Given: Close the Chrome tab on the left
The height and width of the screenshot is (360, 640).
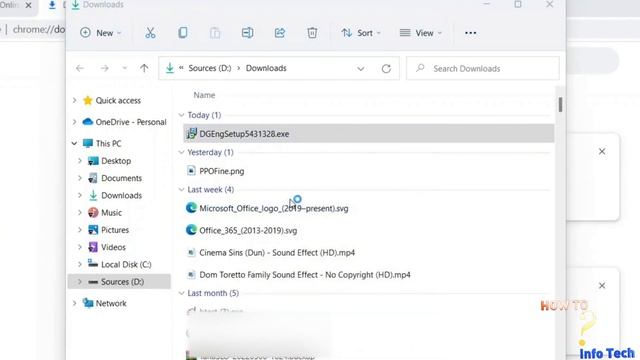Looking at the screenshot, I should [28, 5].
